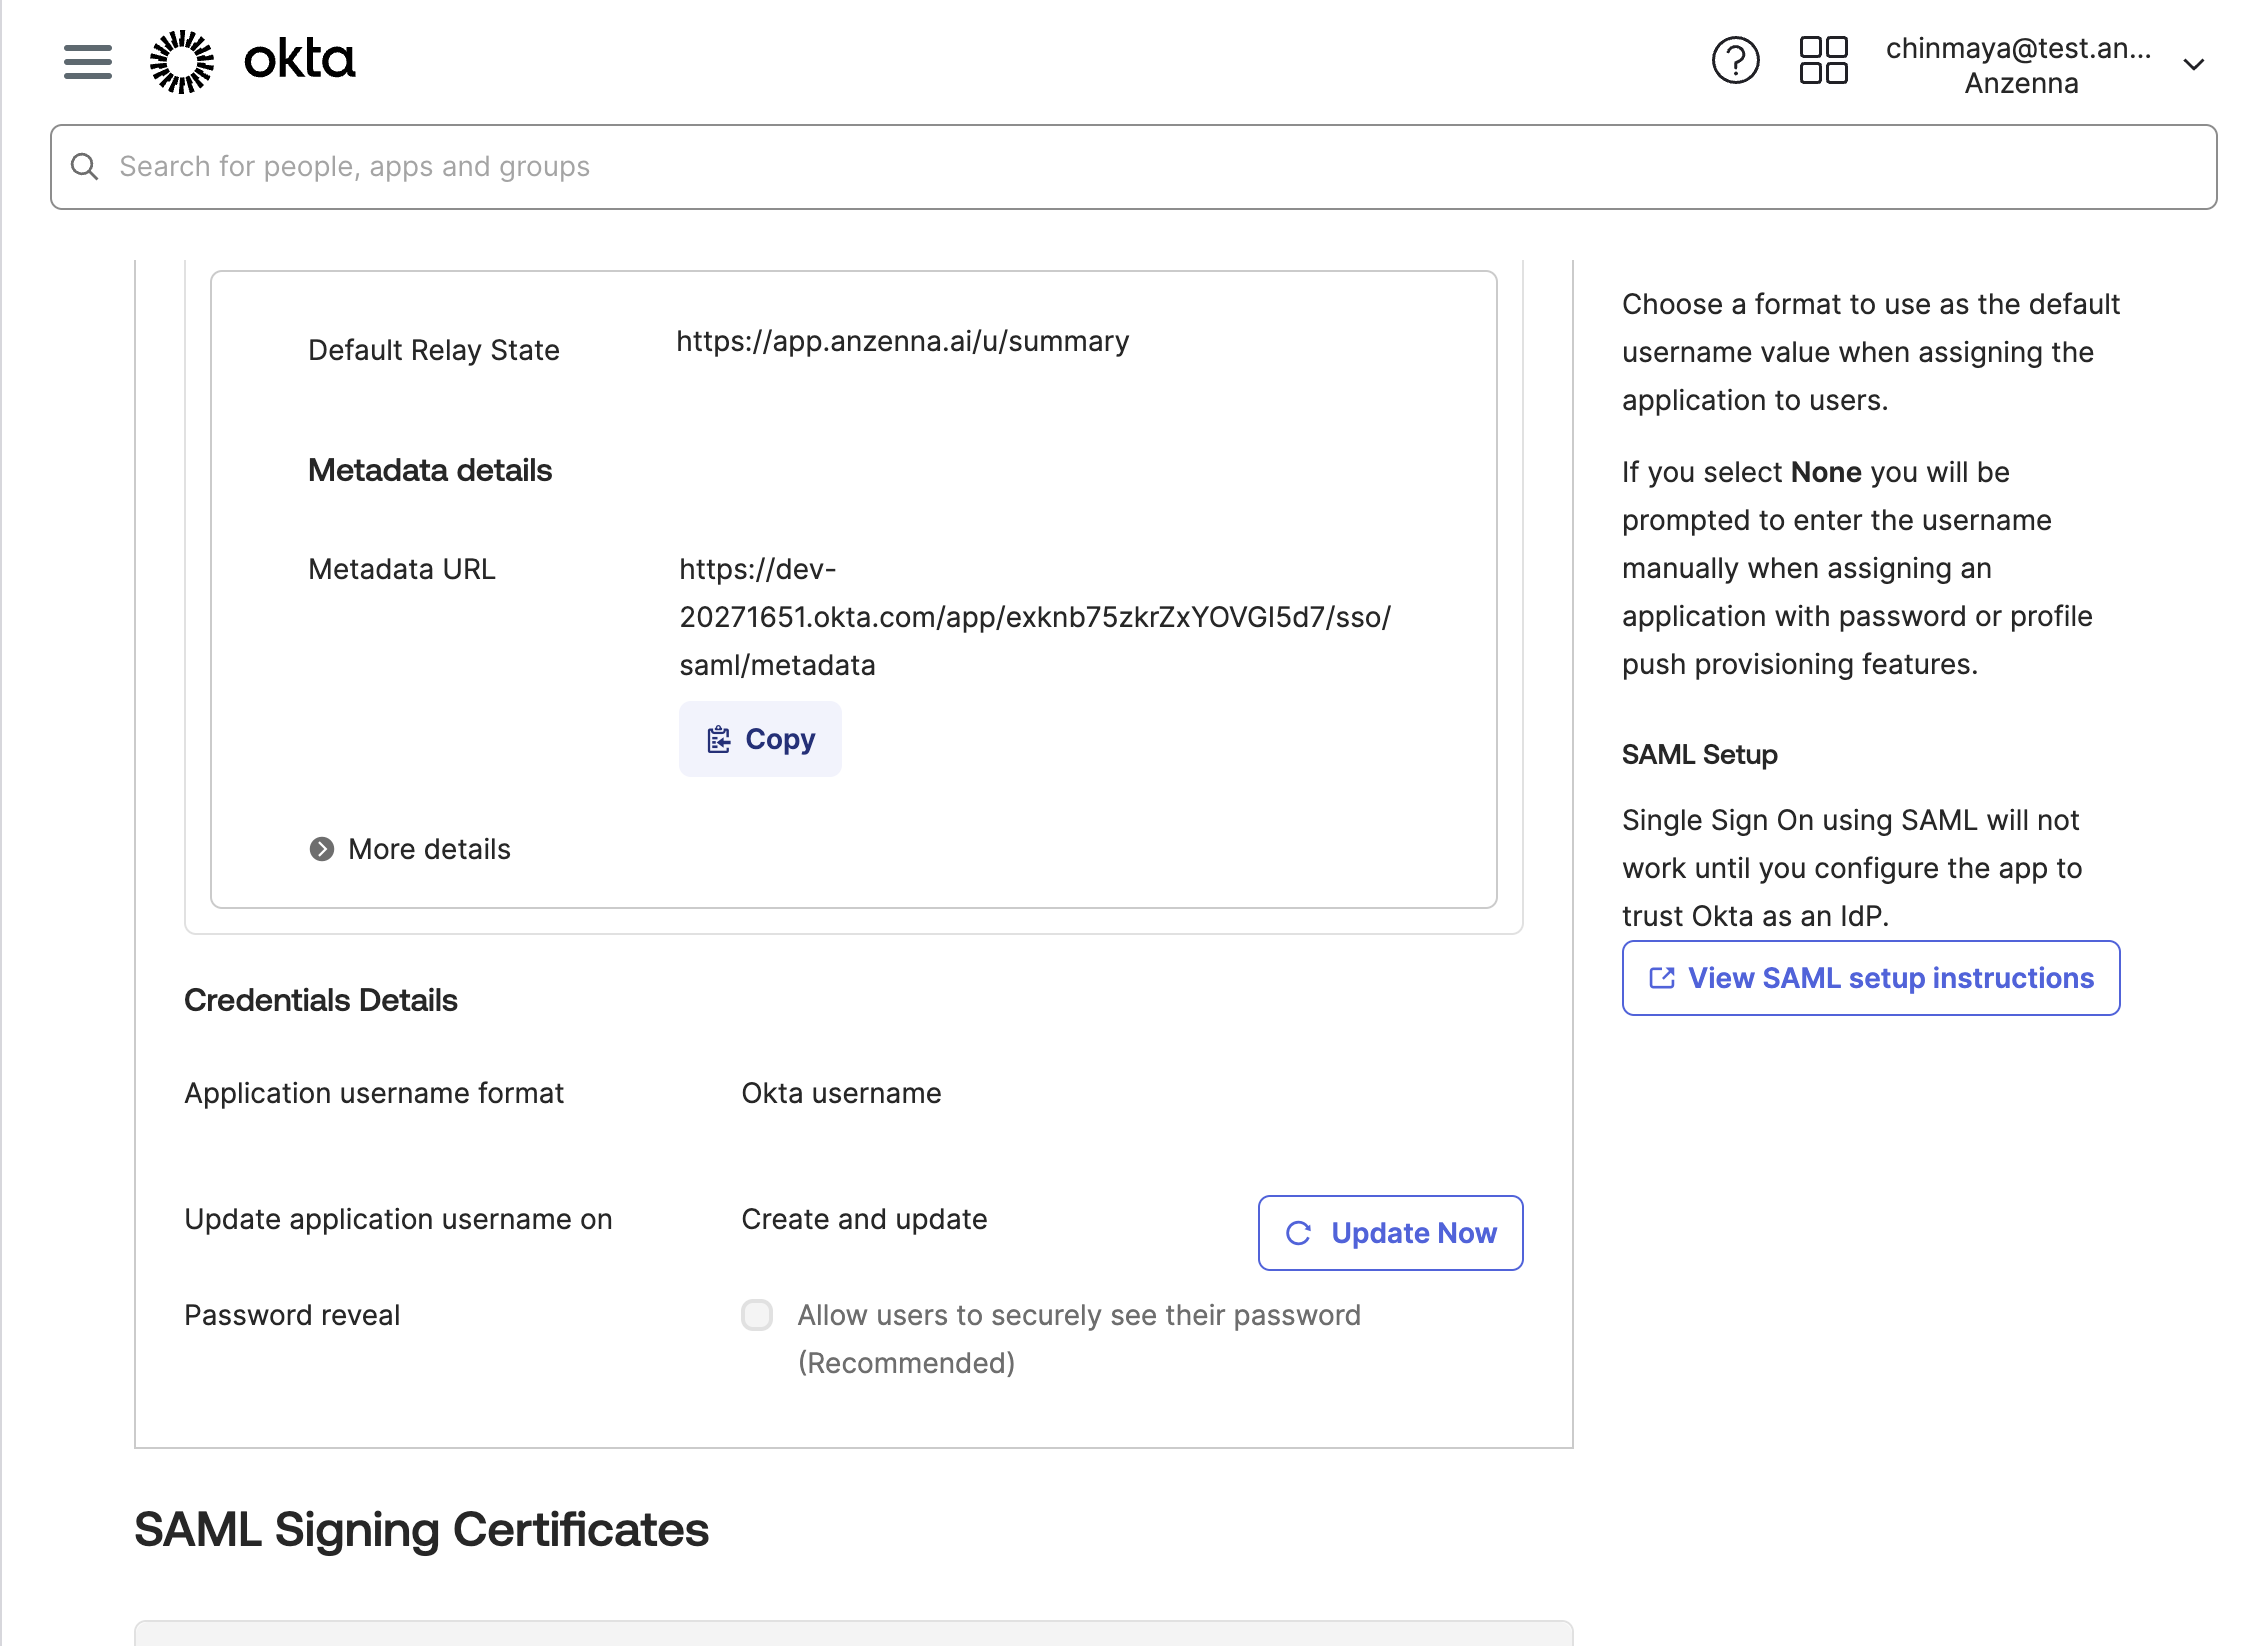Click the 'Allow users to securely see their password' label
The width and height of the screenshot is (2266, 1646).
click(x=1078, y=1316)
